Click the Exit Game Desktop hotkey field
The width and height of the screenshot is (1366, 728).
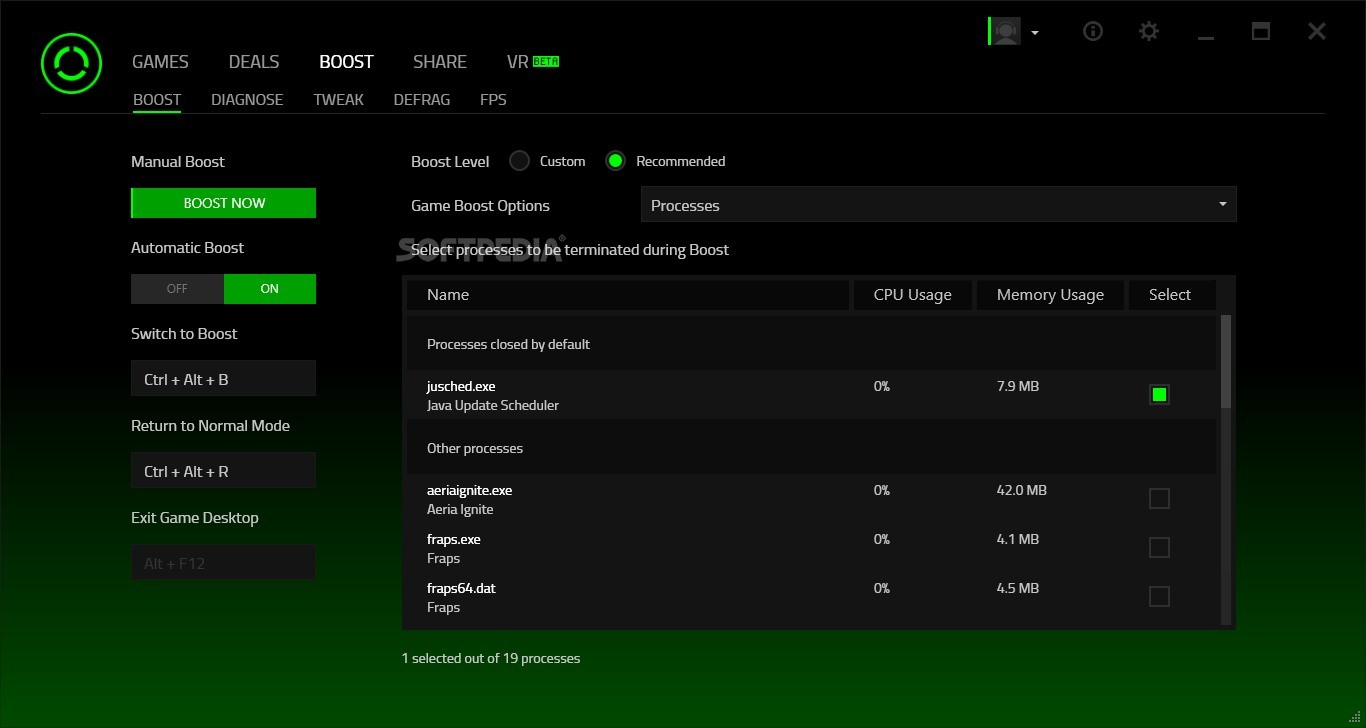coord(223,563)
